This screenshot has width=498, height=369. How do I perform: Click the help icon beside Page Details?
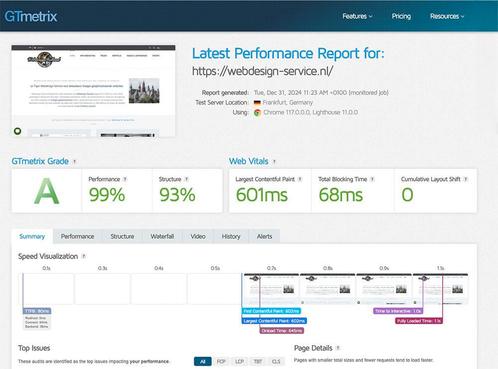point(338,348)
